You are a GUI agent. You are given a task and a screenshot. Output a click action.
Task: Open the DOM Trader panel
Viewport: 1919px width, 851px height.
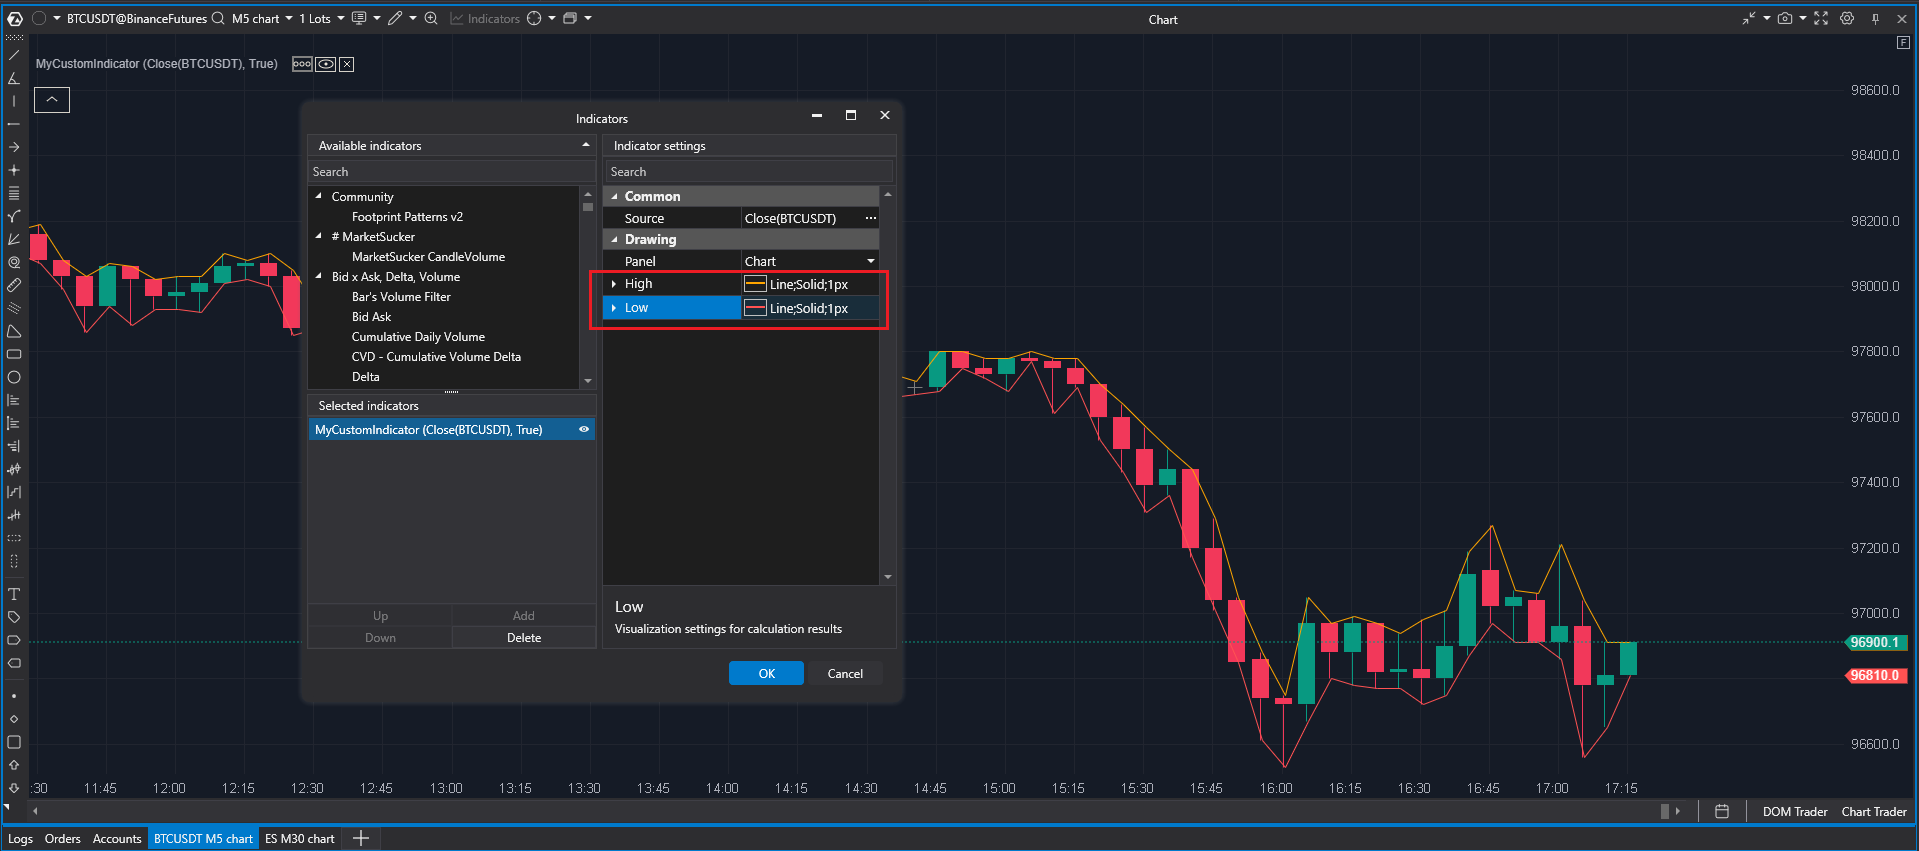click(x=1794, y=811)
